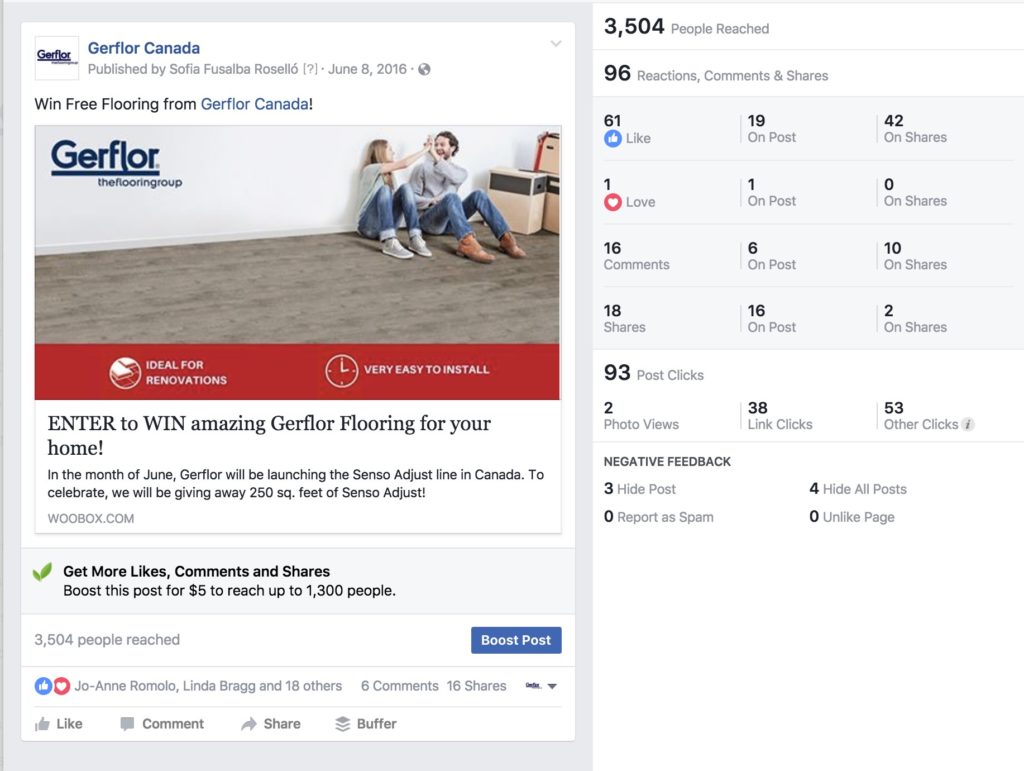Click the 0 Unlike Page entry
1024x771 pixels.
point(852,517)
